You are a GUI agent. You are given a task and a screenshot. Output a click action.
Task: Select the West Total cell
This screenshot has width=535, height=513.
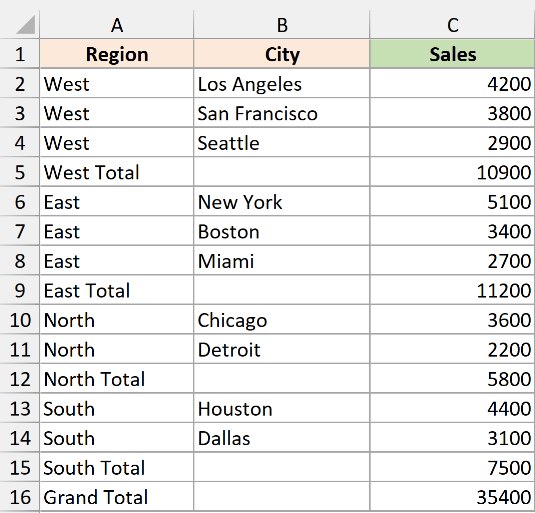(x=117, y=172)
